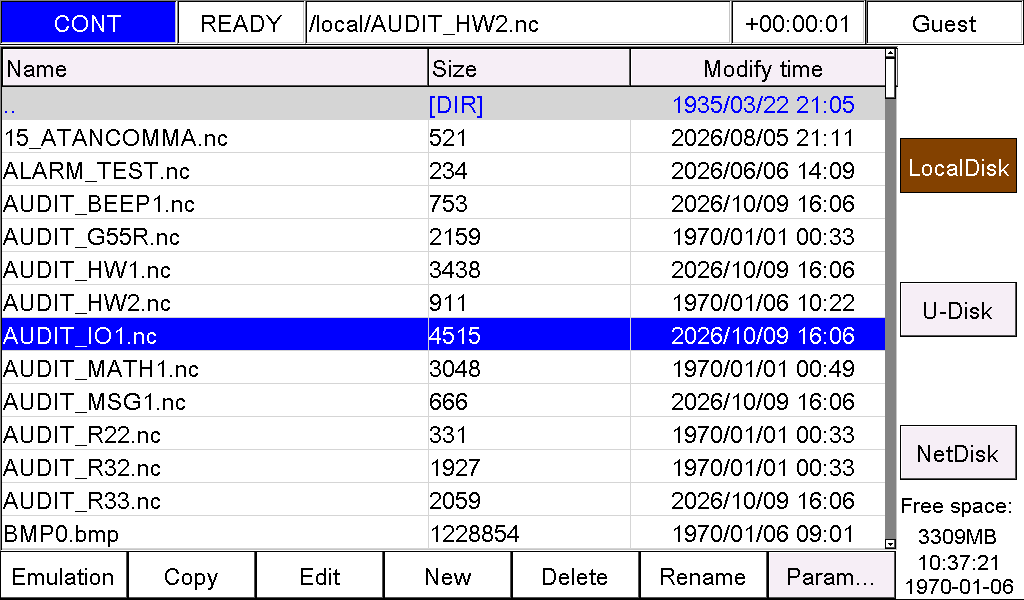1024x600 pixels.
Task: Create a New file
Action: (447, 576)
